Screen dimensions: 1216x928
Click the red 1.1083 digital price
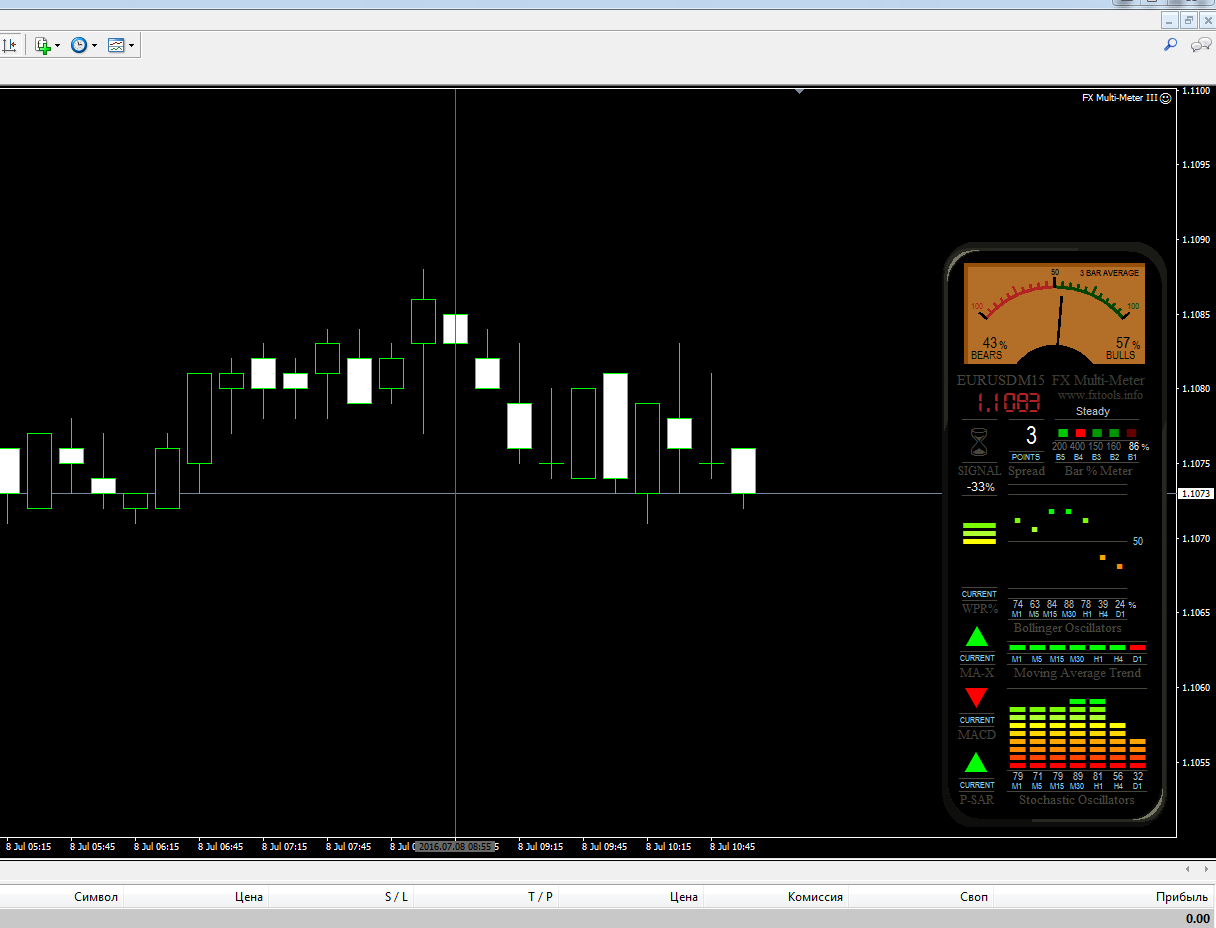pyautogui.click(x=1008, y=404)
